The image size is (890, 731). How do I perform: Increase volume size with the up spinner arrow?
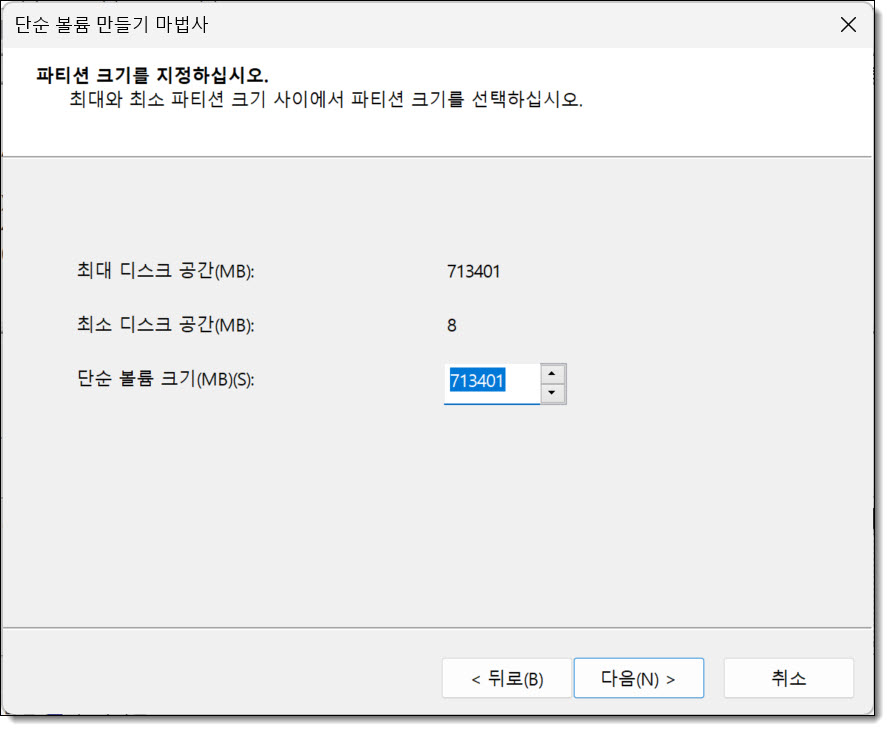[552, 373]
